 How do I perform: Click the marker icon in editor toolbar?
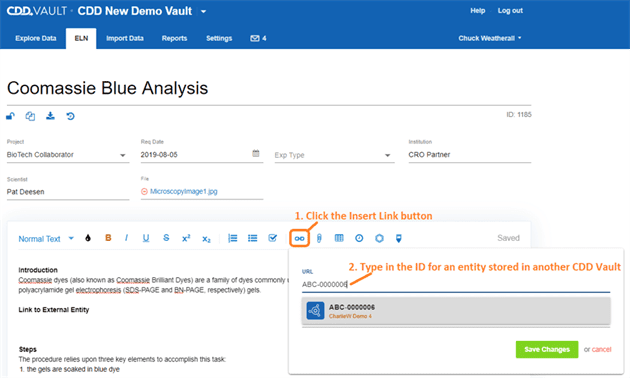(399, 238)
